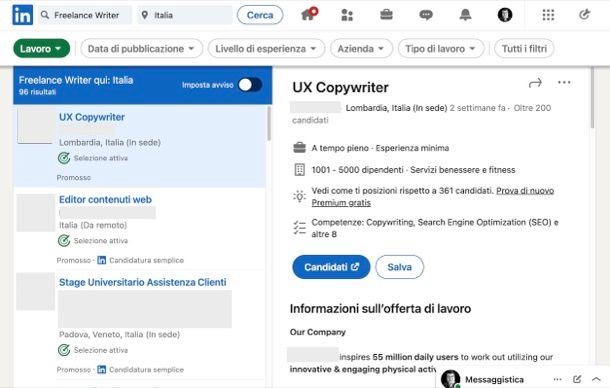Open Notifications bell icon

click(465, 15)
